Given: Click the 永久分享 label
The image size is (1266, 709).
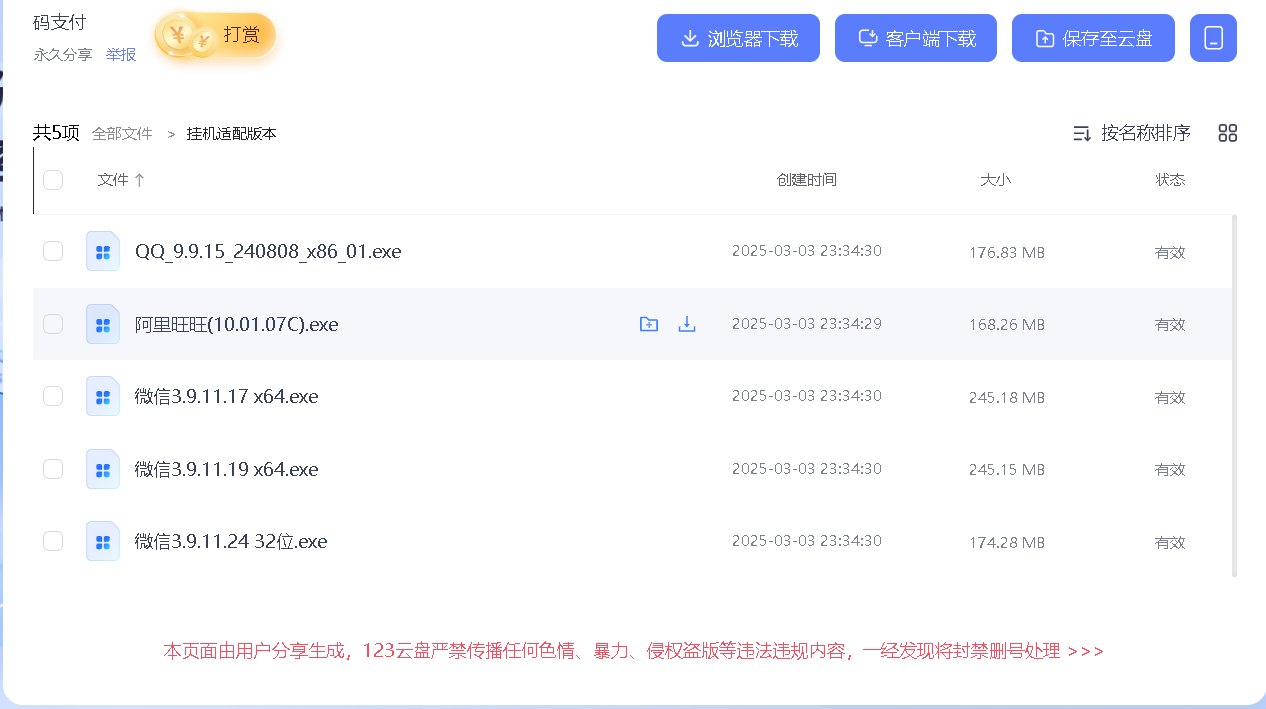Looking at the screenshot, I should pos(63,54).
